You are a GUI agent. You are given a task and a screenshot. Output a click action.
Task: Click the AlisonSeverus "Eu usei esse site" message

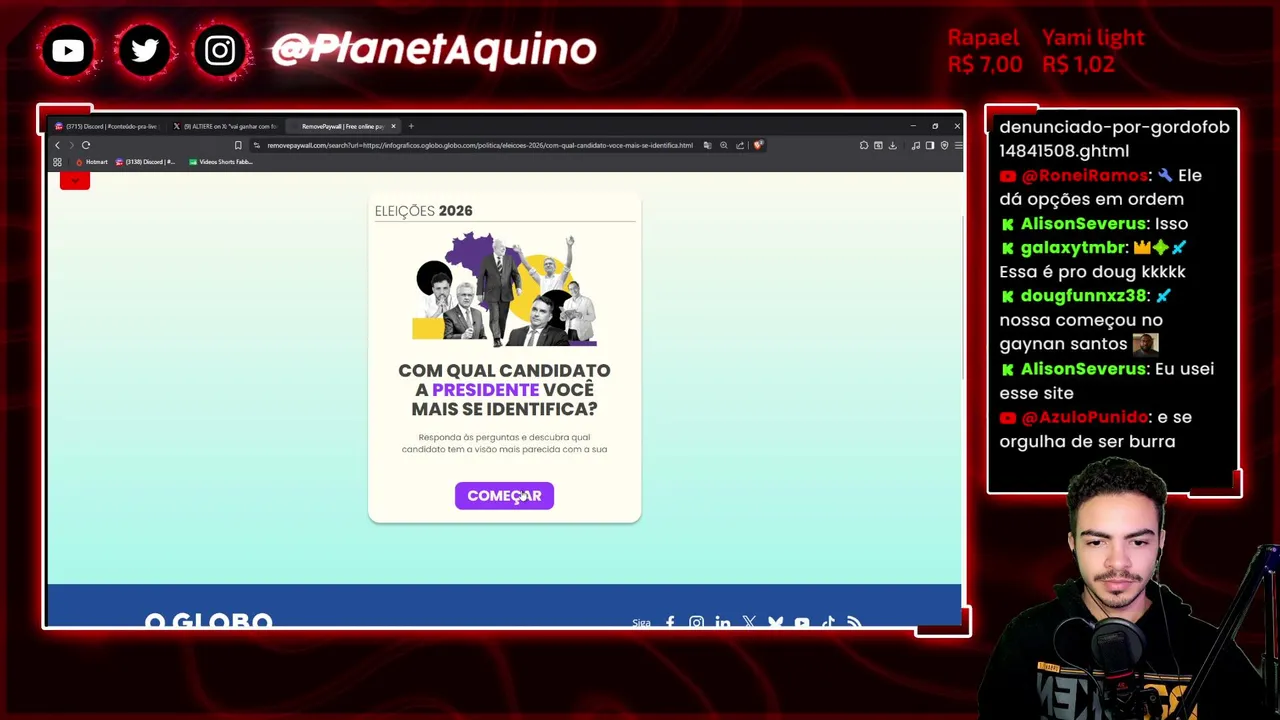(1107, 381)
